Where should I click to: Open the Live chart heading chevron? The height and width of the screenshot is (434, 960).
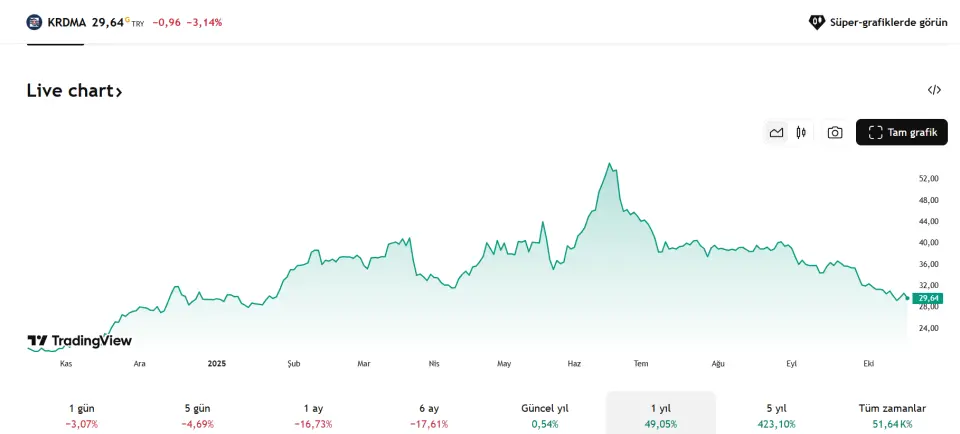[x=118, y=92]
